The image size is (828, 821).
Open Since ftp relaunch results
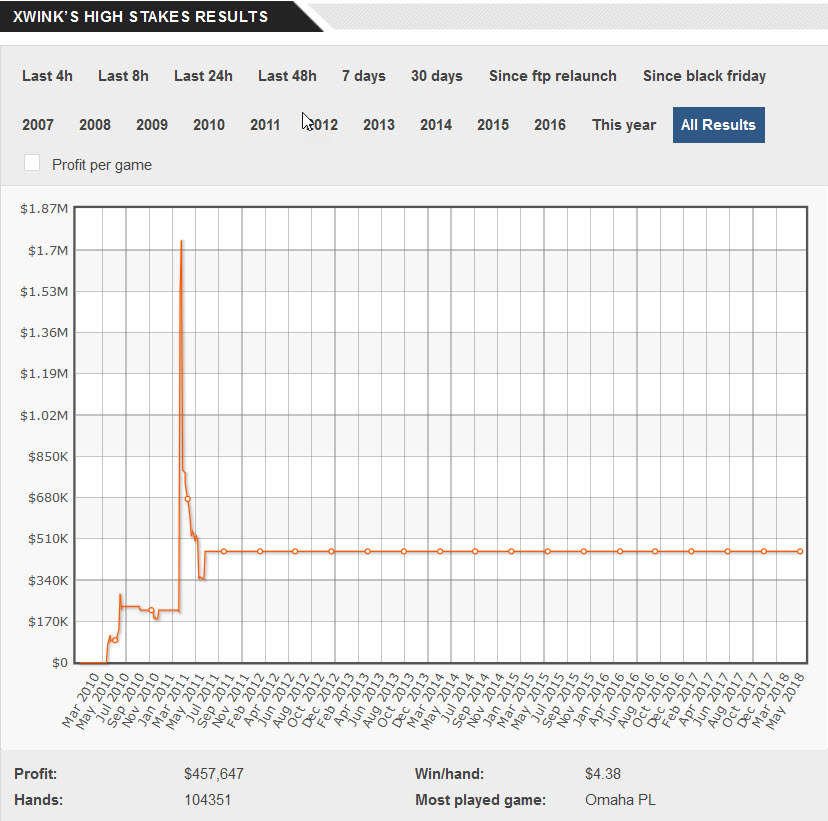(x=552, y=76)
